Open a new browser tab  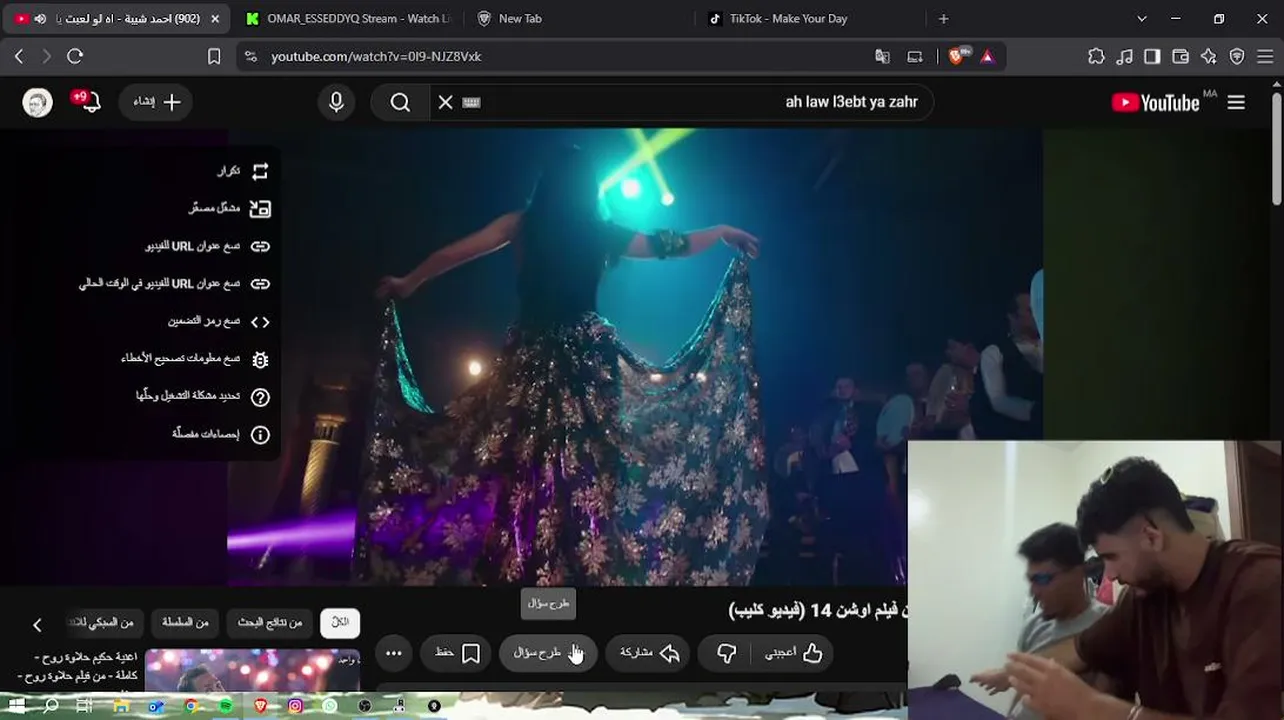tap(943, 18)
